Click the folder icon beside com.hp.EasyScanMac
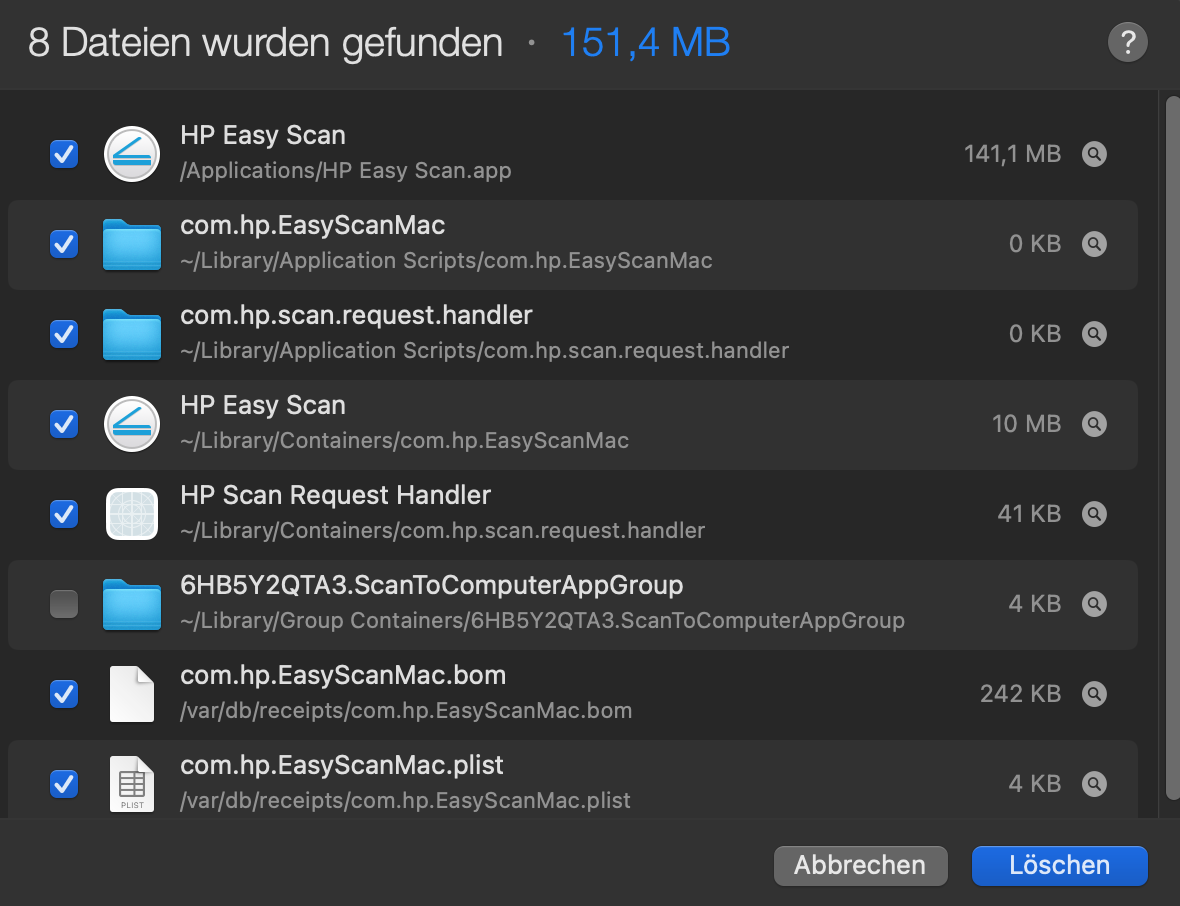The image size is (1180, 906). tap(131, 244)
